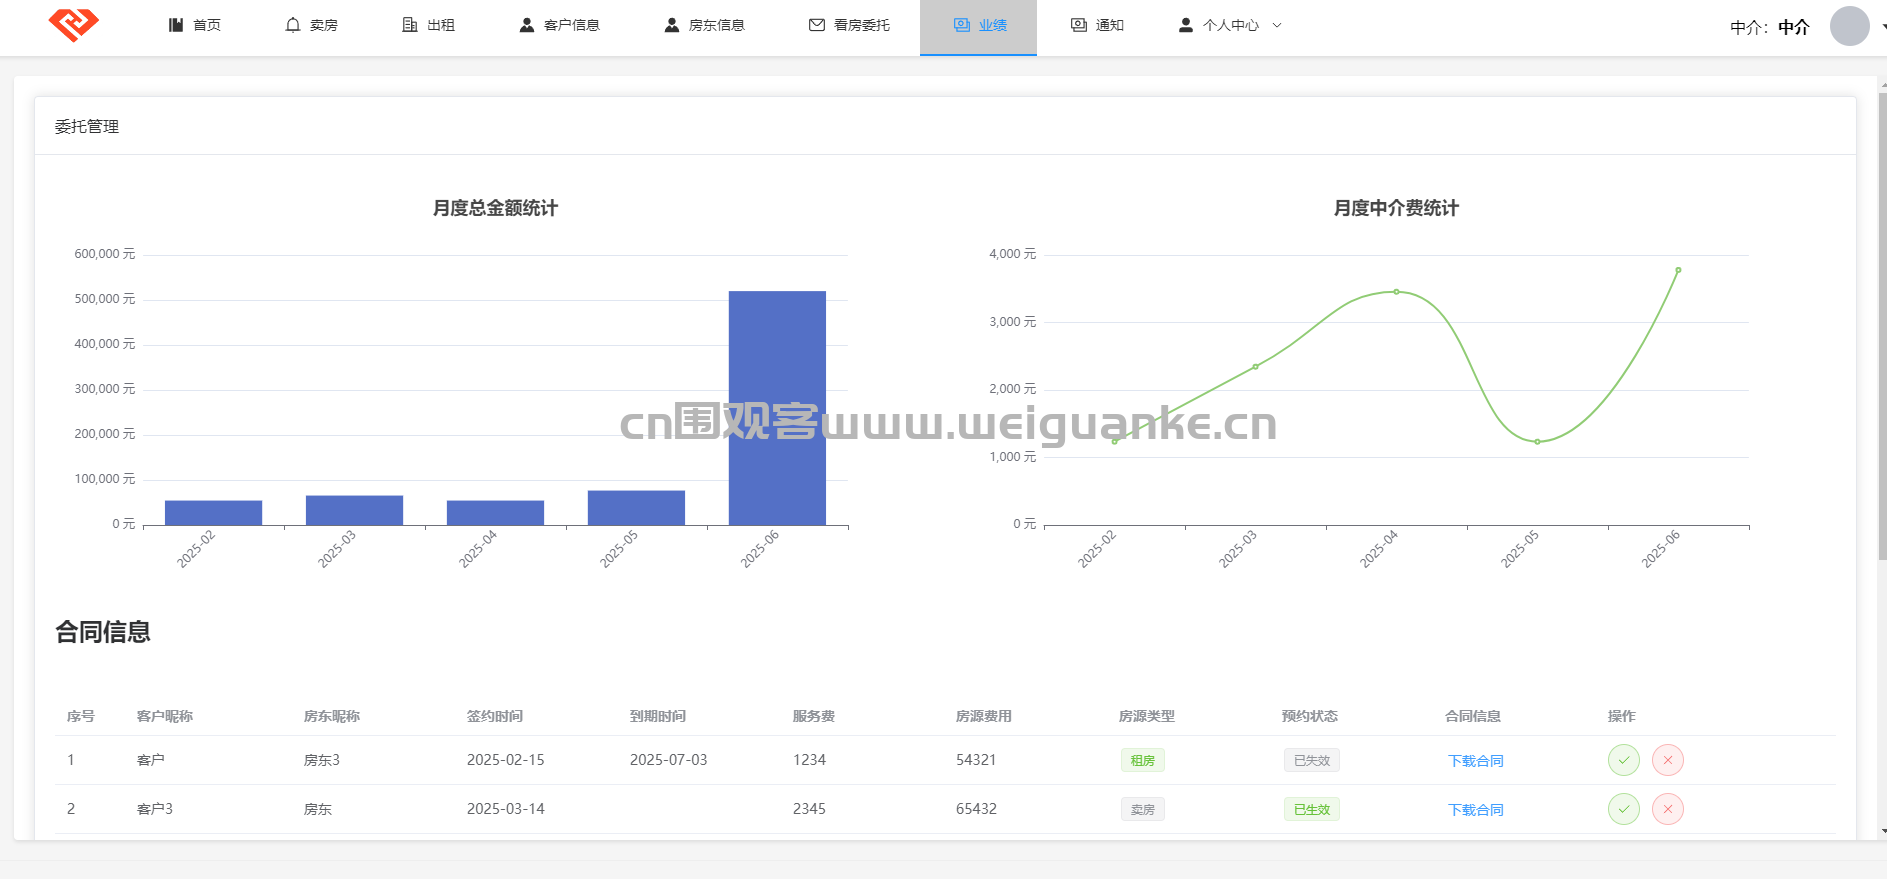Click the 2025-03 data point on line chart

1256,367
